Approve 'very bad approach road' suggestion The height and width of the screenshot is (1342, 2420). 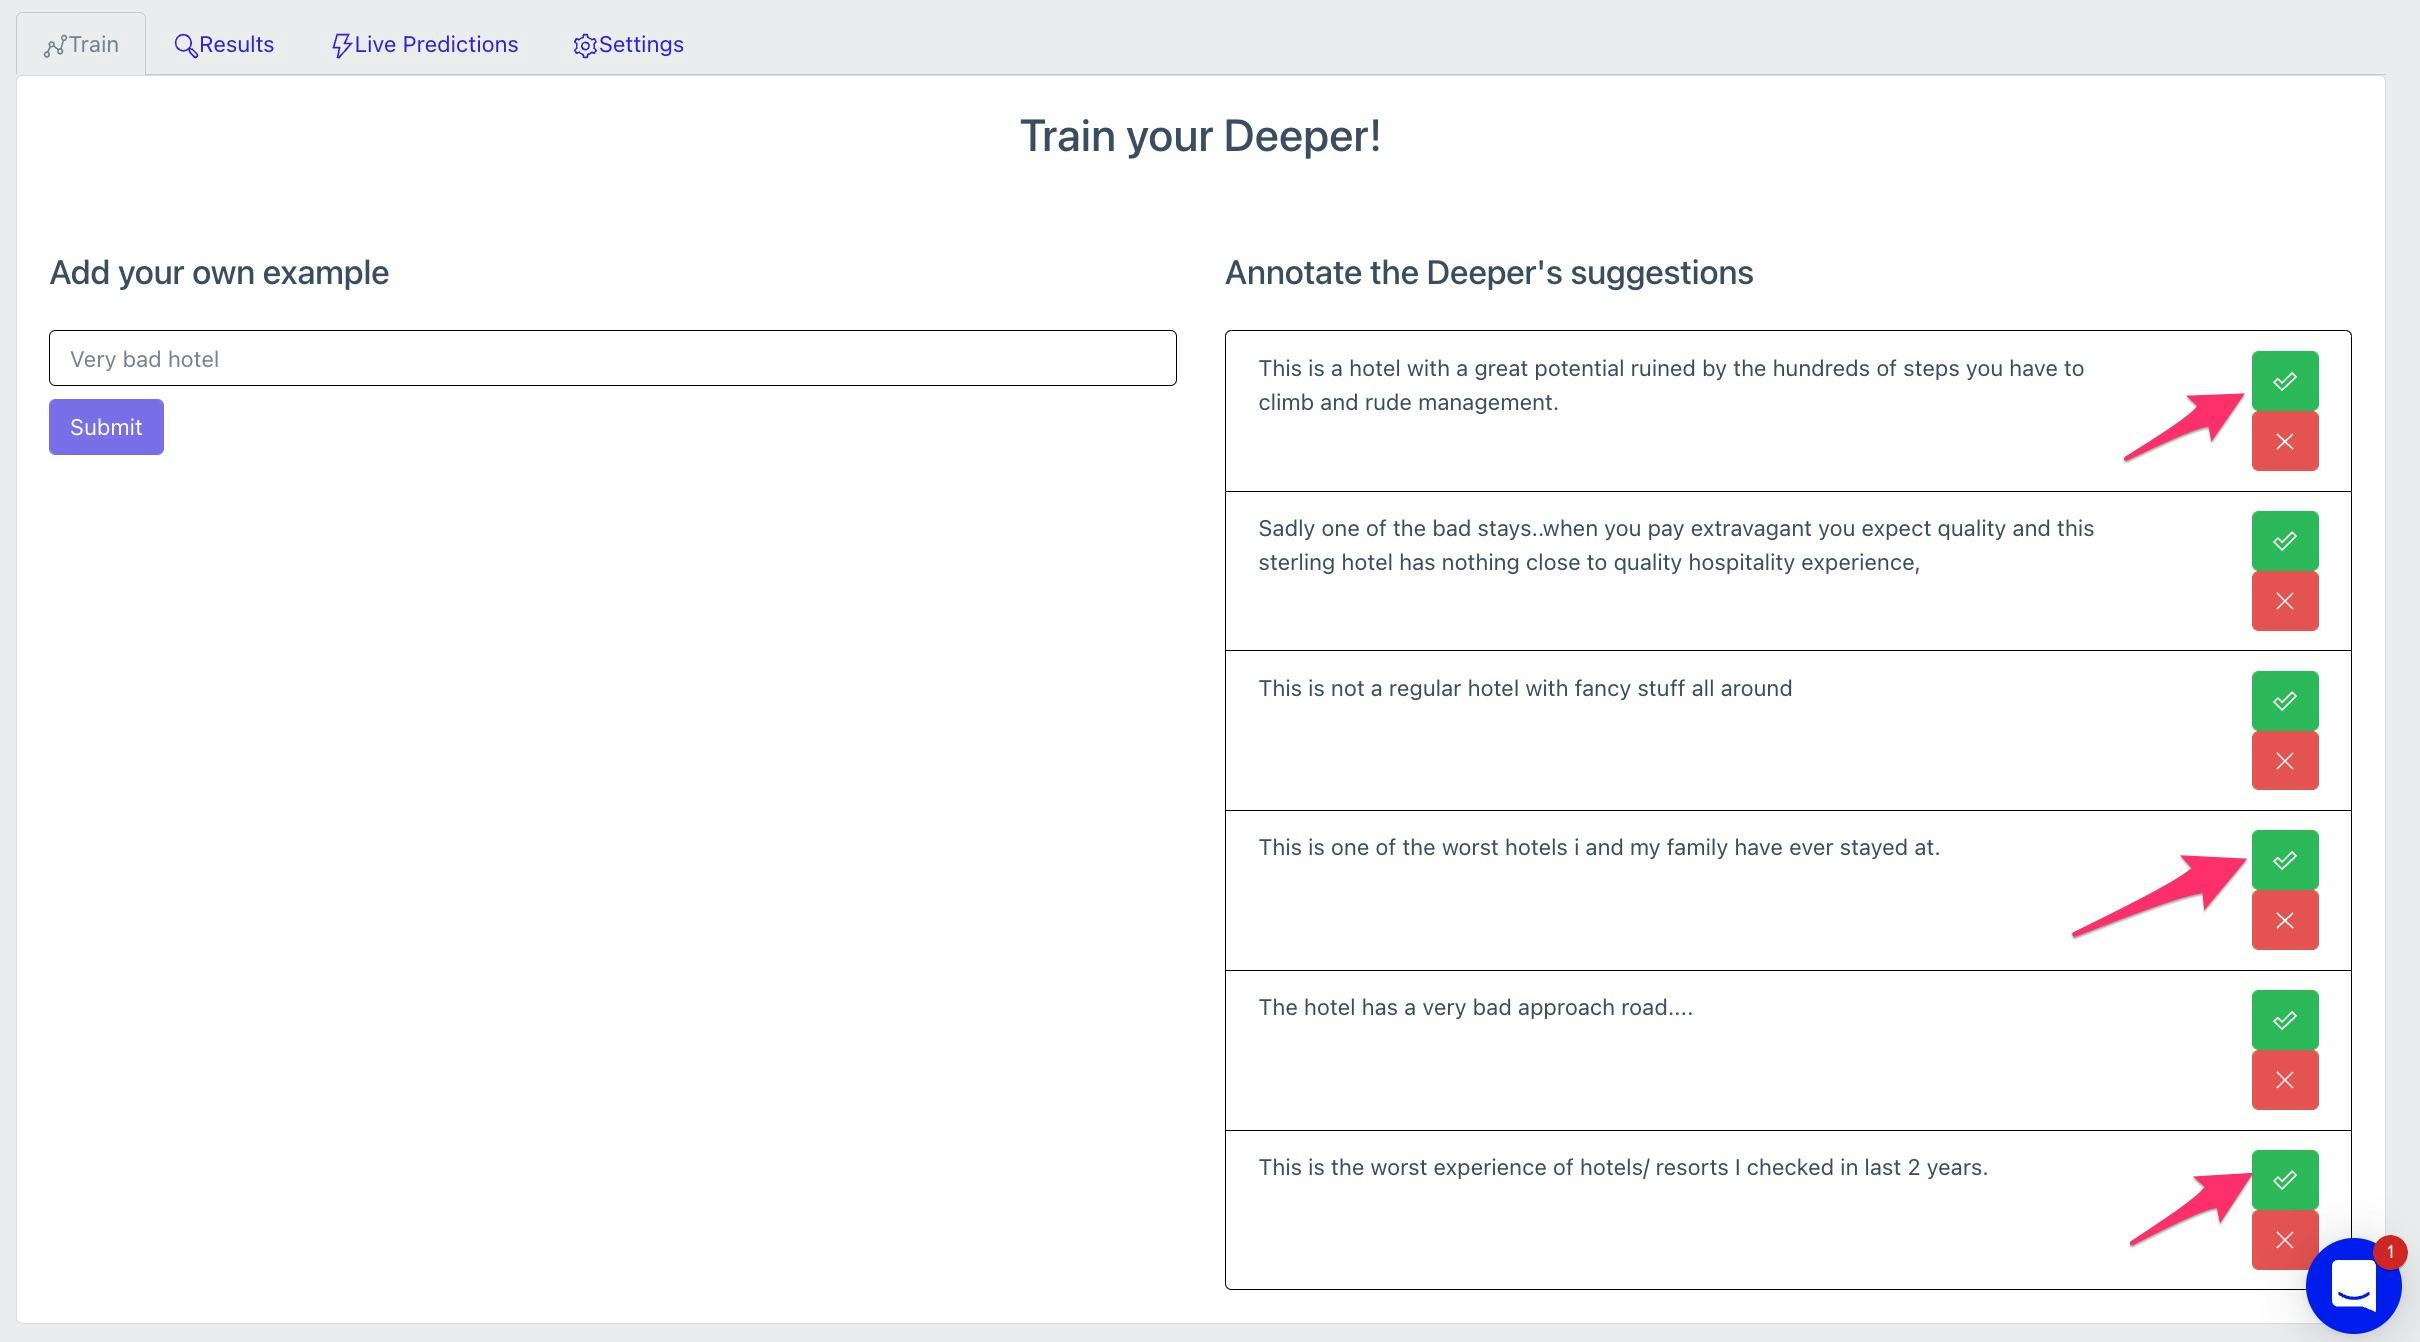[2284, 1020]
